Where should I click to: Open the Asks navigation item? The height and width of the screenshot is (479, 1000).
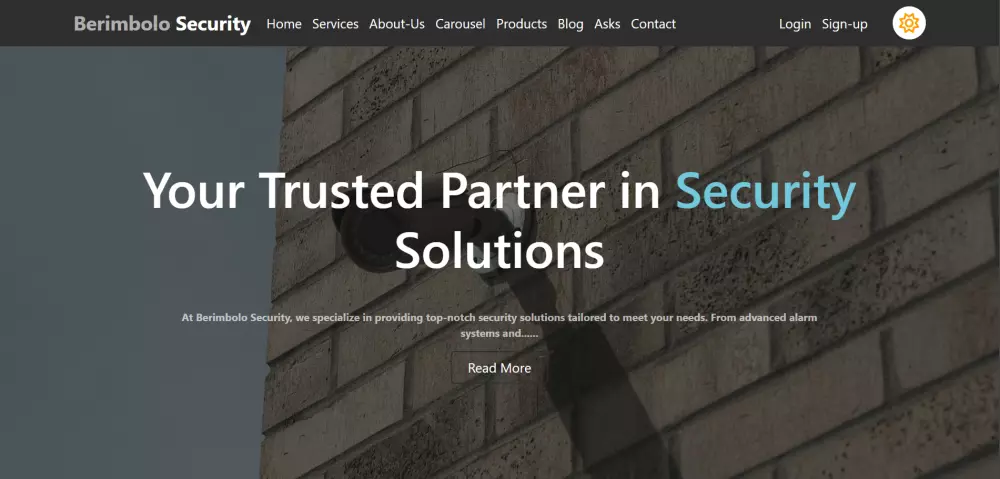(607, 24)
